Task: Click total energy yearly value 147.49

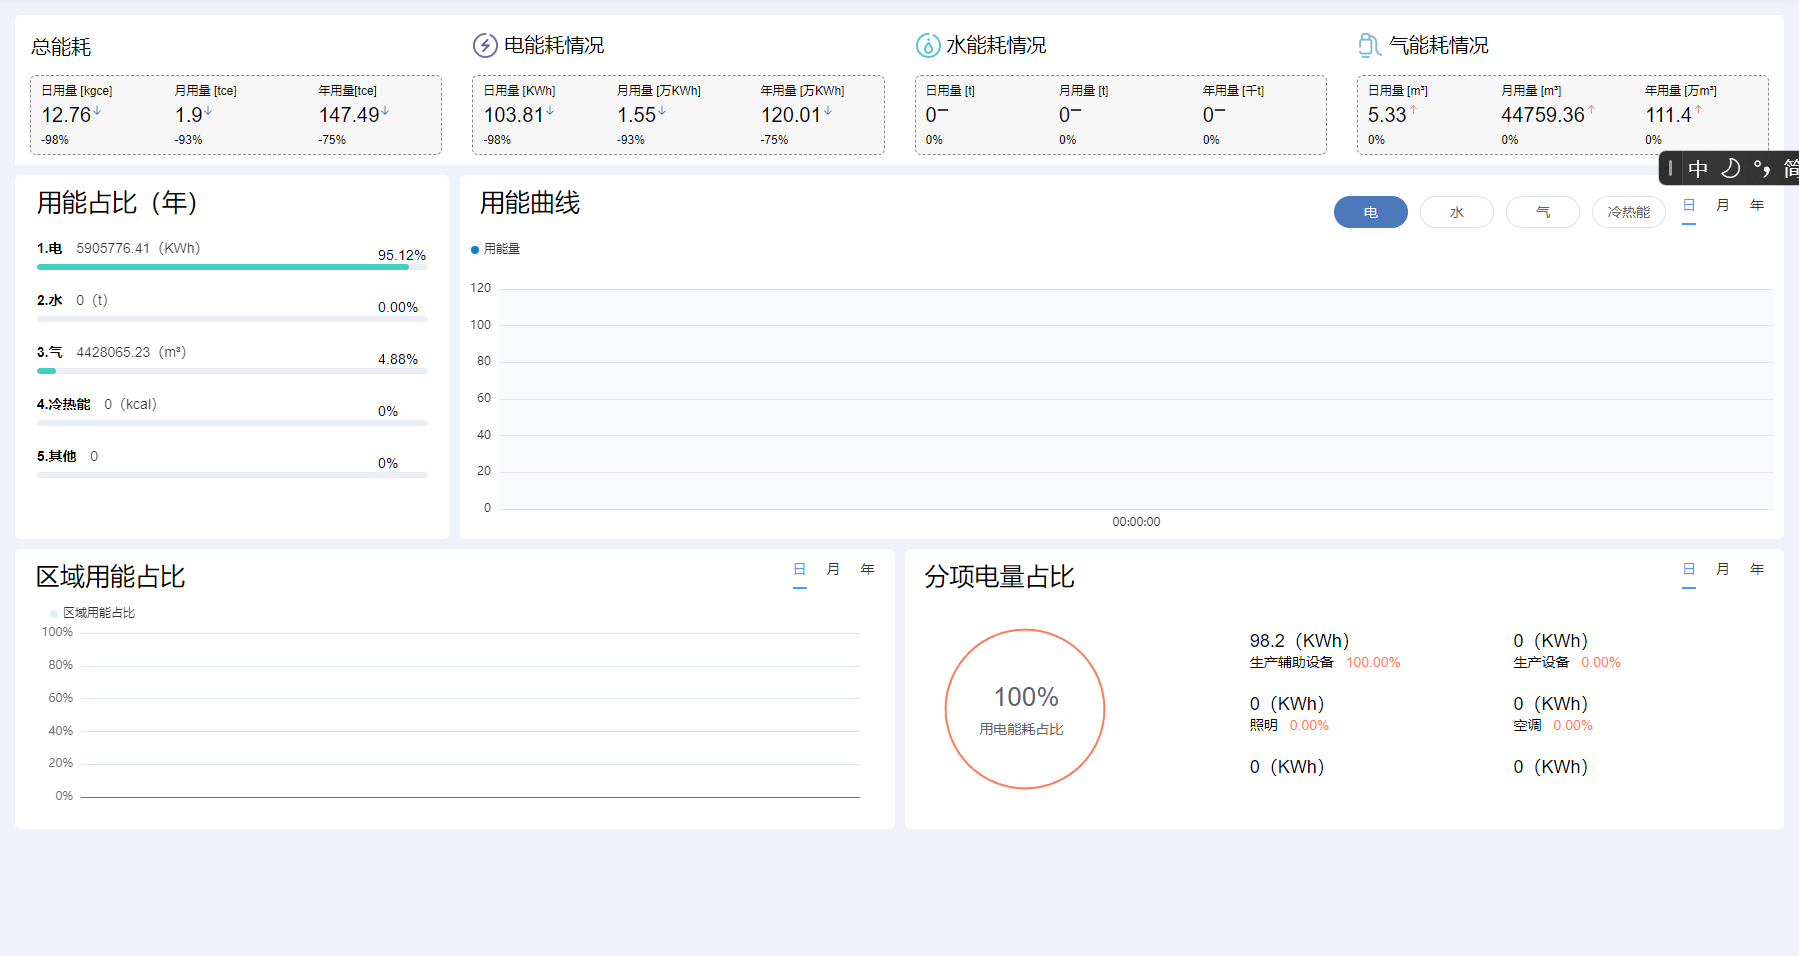Action: coord(349,115)
